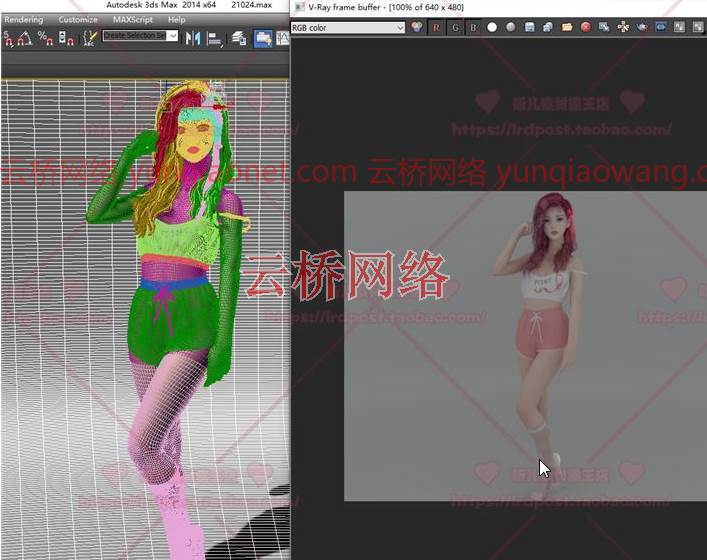Toggle the 2.5D Snaps tool
The height and width of the screenshot is (560, 707).
pyautogui.click(x=8, y=39)
